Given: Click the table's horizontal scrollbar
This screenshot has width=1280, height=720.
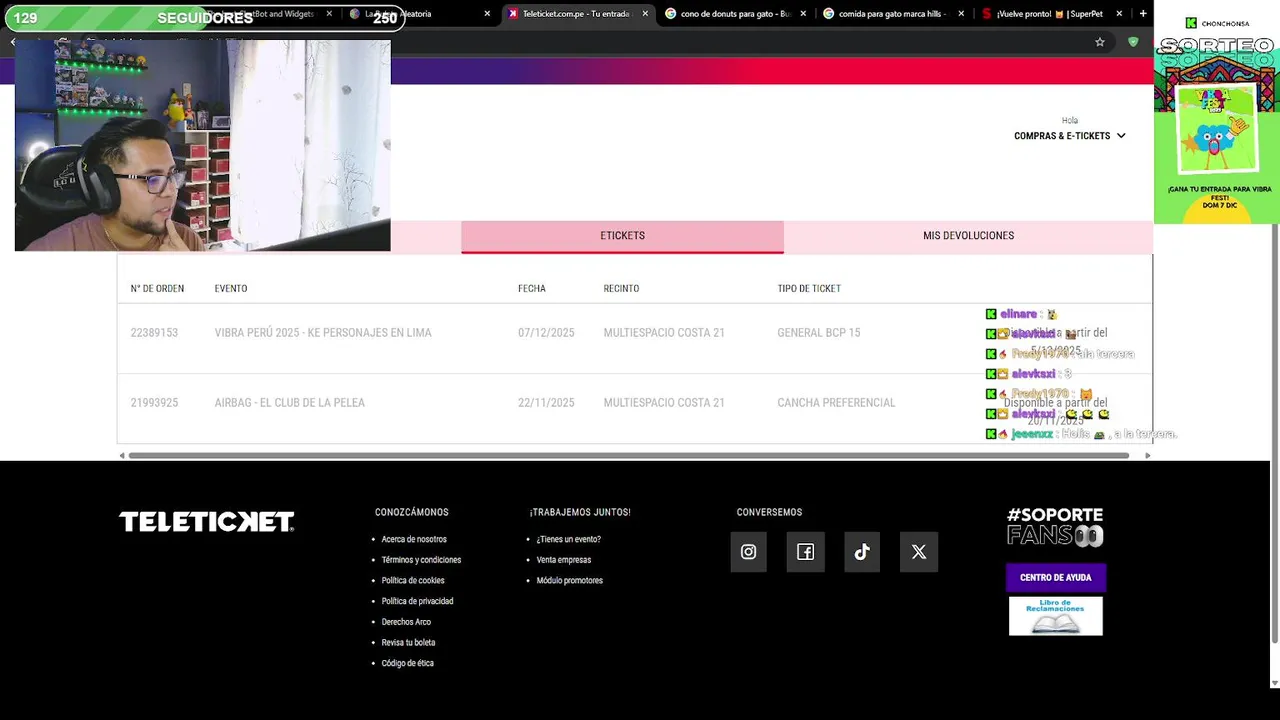Looking at the screenshot, I should point(628,456).
